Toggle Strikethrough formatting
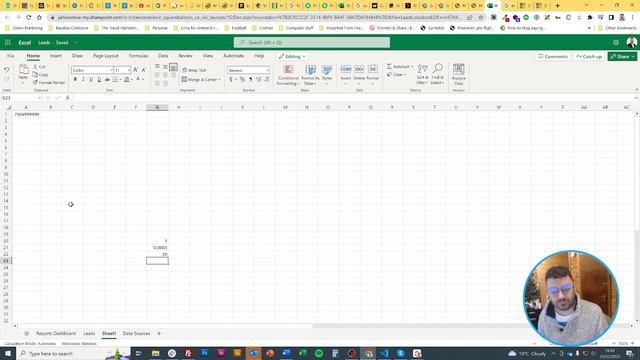Screen dimensions: 640x360 107,80
